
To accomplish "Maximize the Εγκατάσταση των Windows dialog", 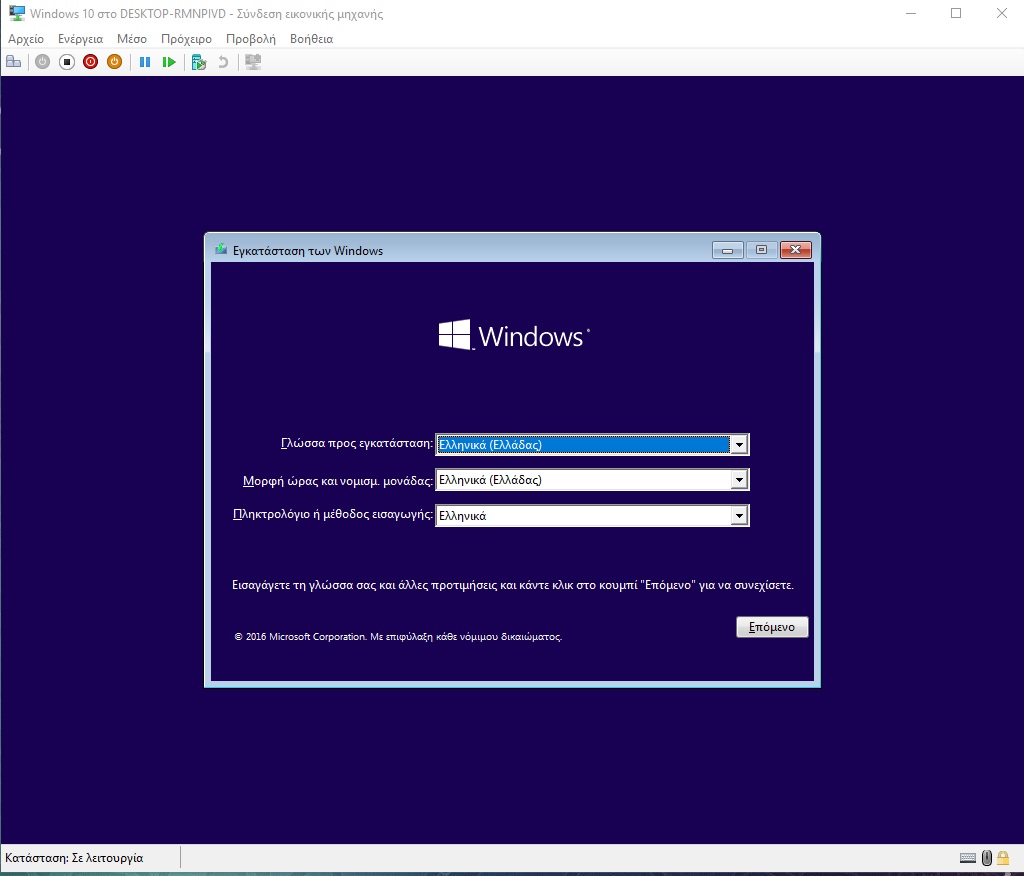I will click(x=761, y=250).
